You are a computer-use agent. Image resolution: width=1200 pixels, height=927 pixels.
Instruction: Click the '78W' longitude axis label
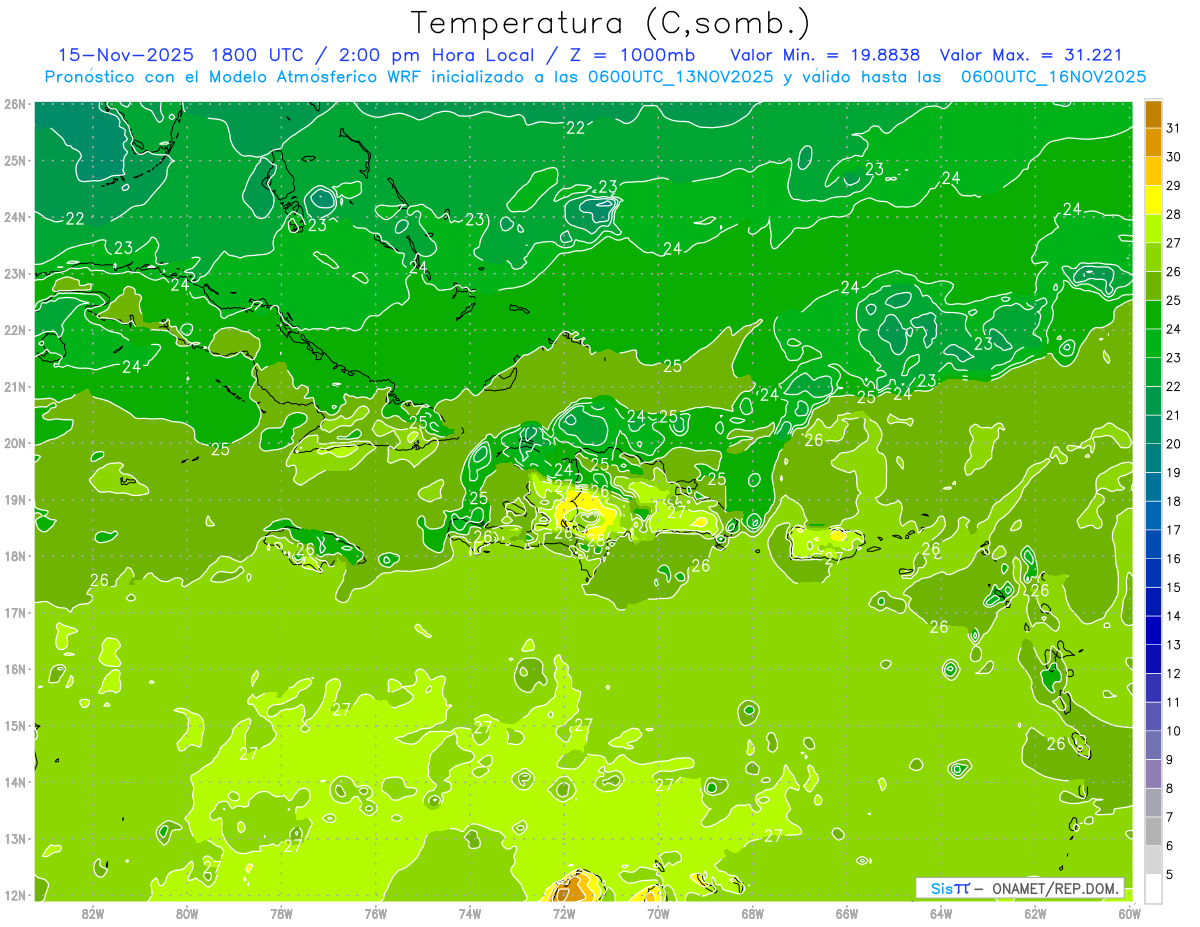(x=281, y=913)
